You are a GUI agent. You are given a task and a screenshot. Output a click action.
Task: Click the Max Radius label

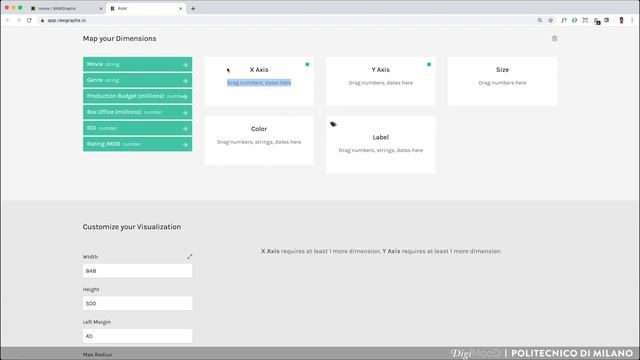(x=97, y=354)
